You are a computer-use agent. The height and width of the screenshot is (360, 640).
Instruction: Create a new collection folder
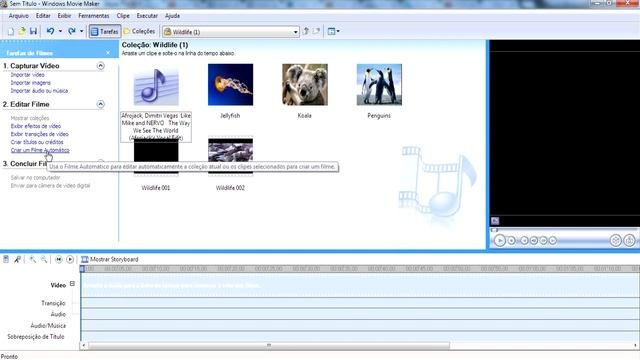pos(316,31)
